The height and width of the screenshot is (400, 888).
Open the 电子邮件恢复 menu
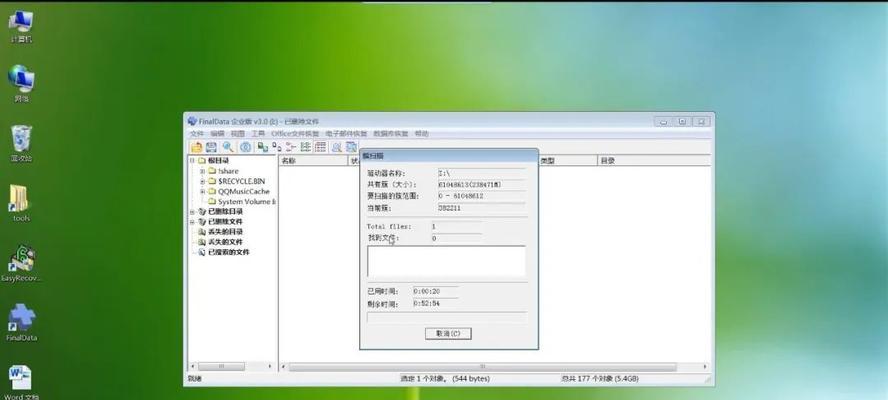[x=346, y=134]
